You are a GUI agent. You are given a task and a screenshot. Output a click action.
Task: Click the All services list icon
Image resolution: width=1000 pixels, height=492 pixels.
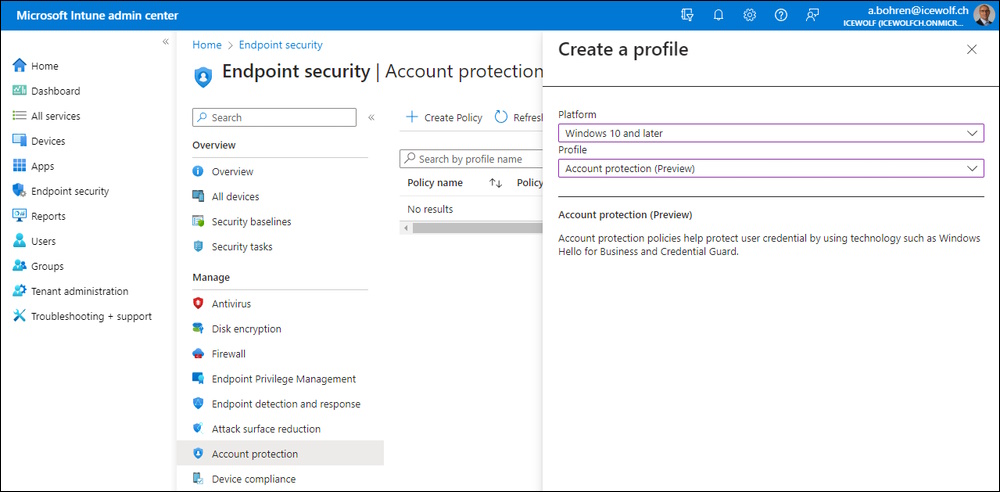(x=20, y=116)
